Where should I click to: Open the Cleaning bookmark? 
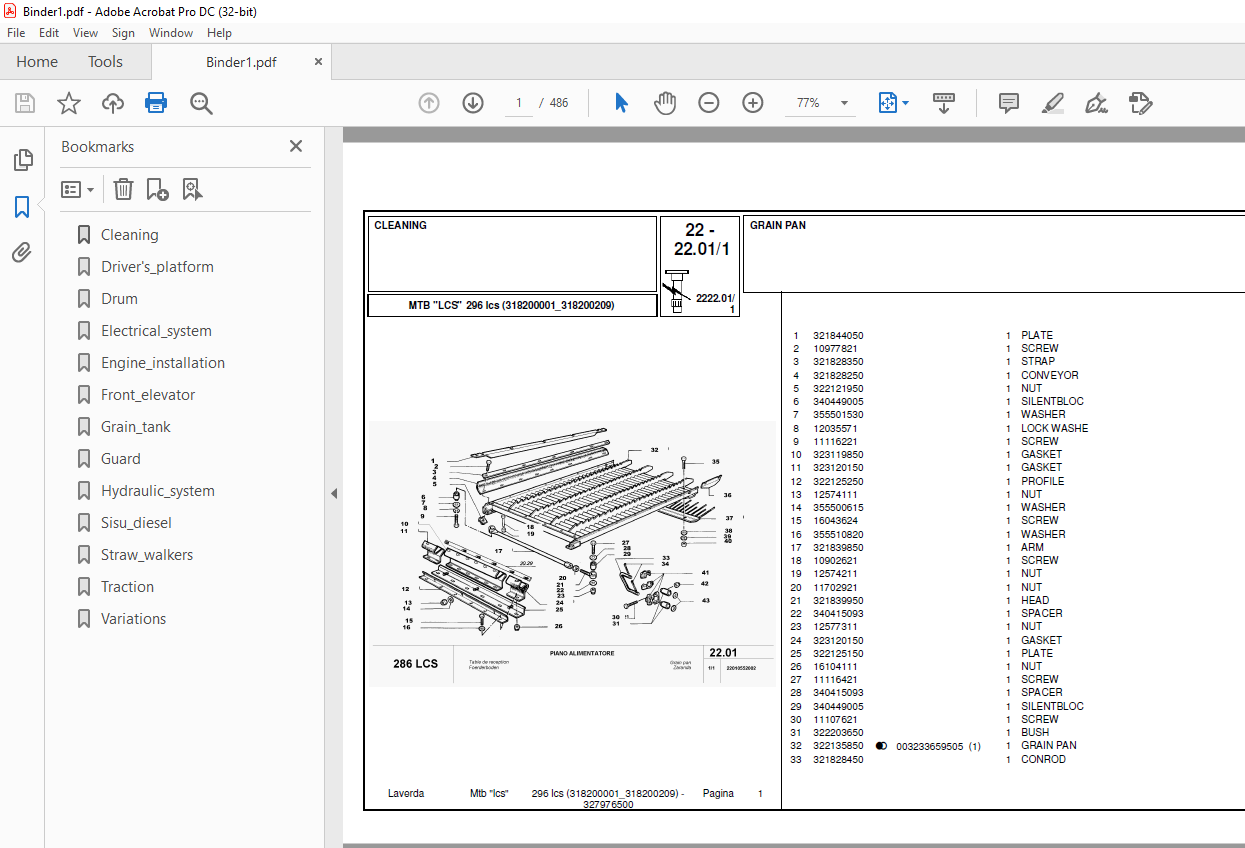(129, 235)
